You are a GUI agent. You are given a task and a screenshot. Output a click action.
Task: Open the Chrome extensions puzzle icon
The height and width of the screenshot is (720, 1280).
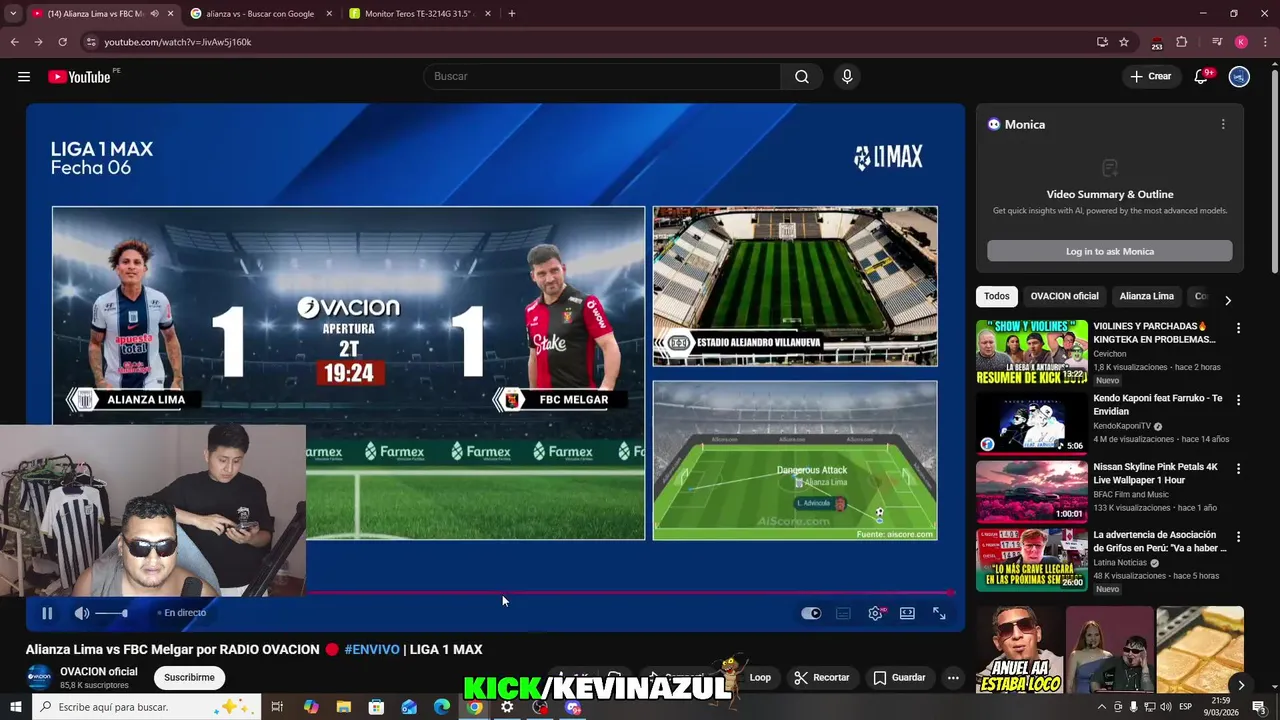tap(1181, 42)
